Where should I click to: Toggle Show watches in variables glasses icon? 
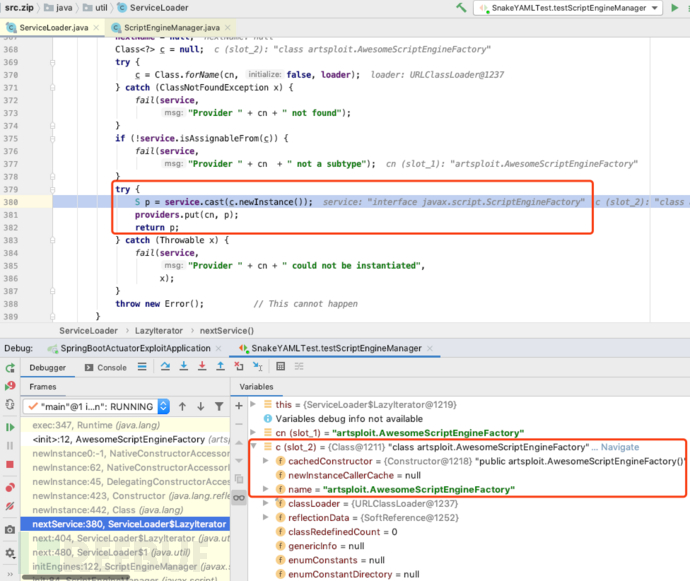[x=239, y=497]
